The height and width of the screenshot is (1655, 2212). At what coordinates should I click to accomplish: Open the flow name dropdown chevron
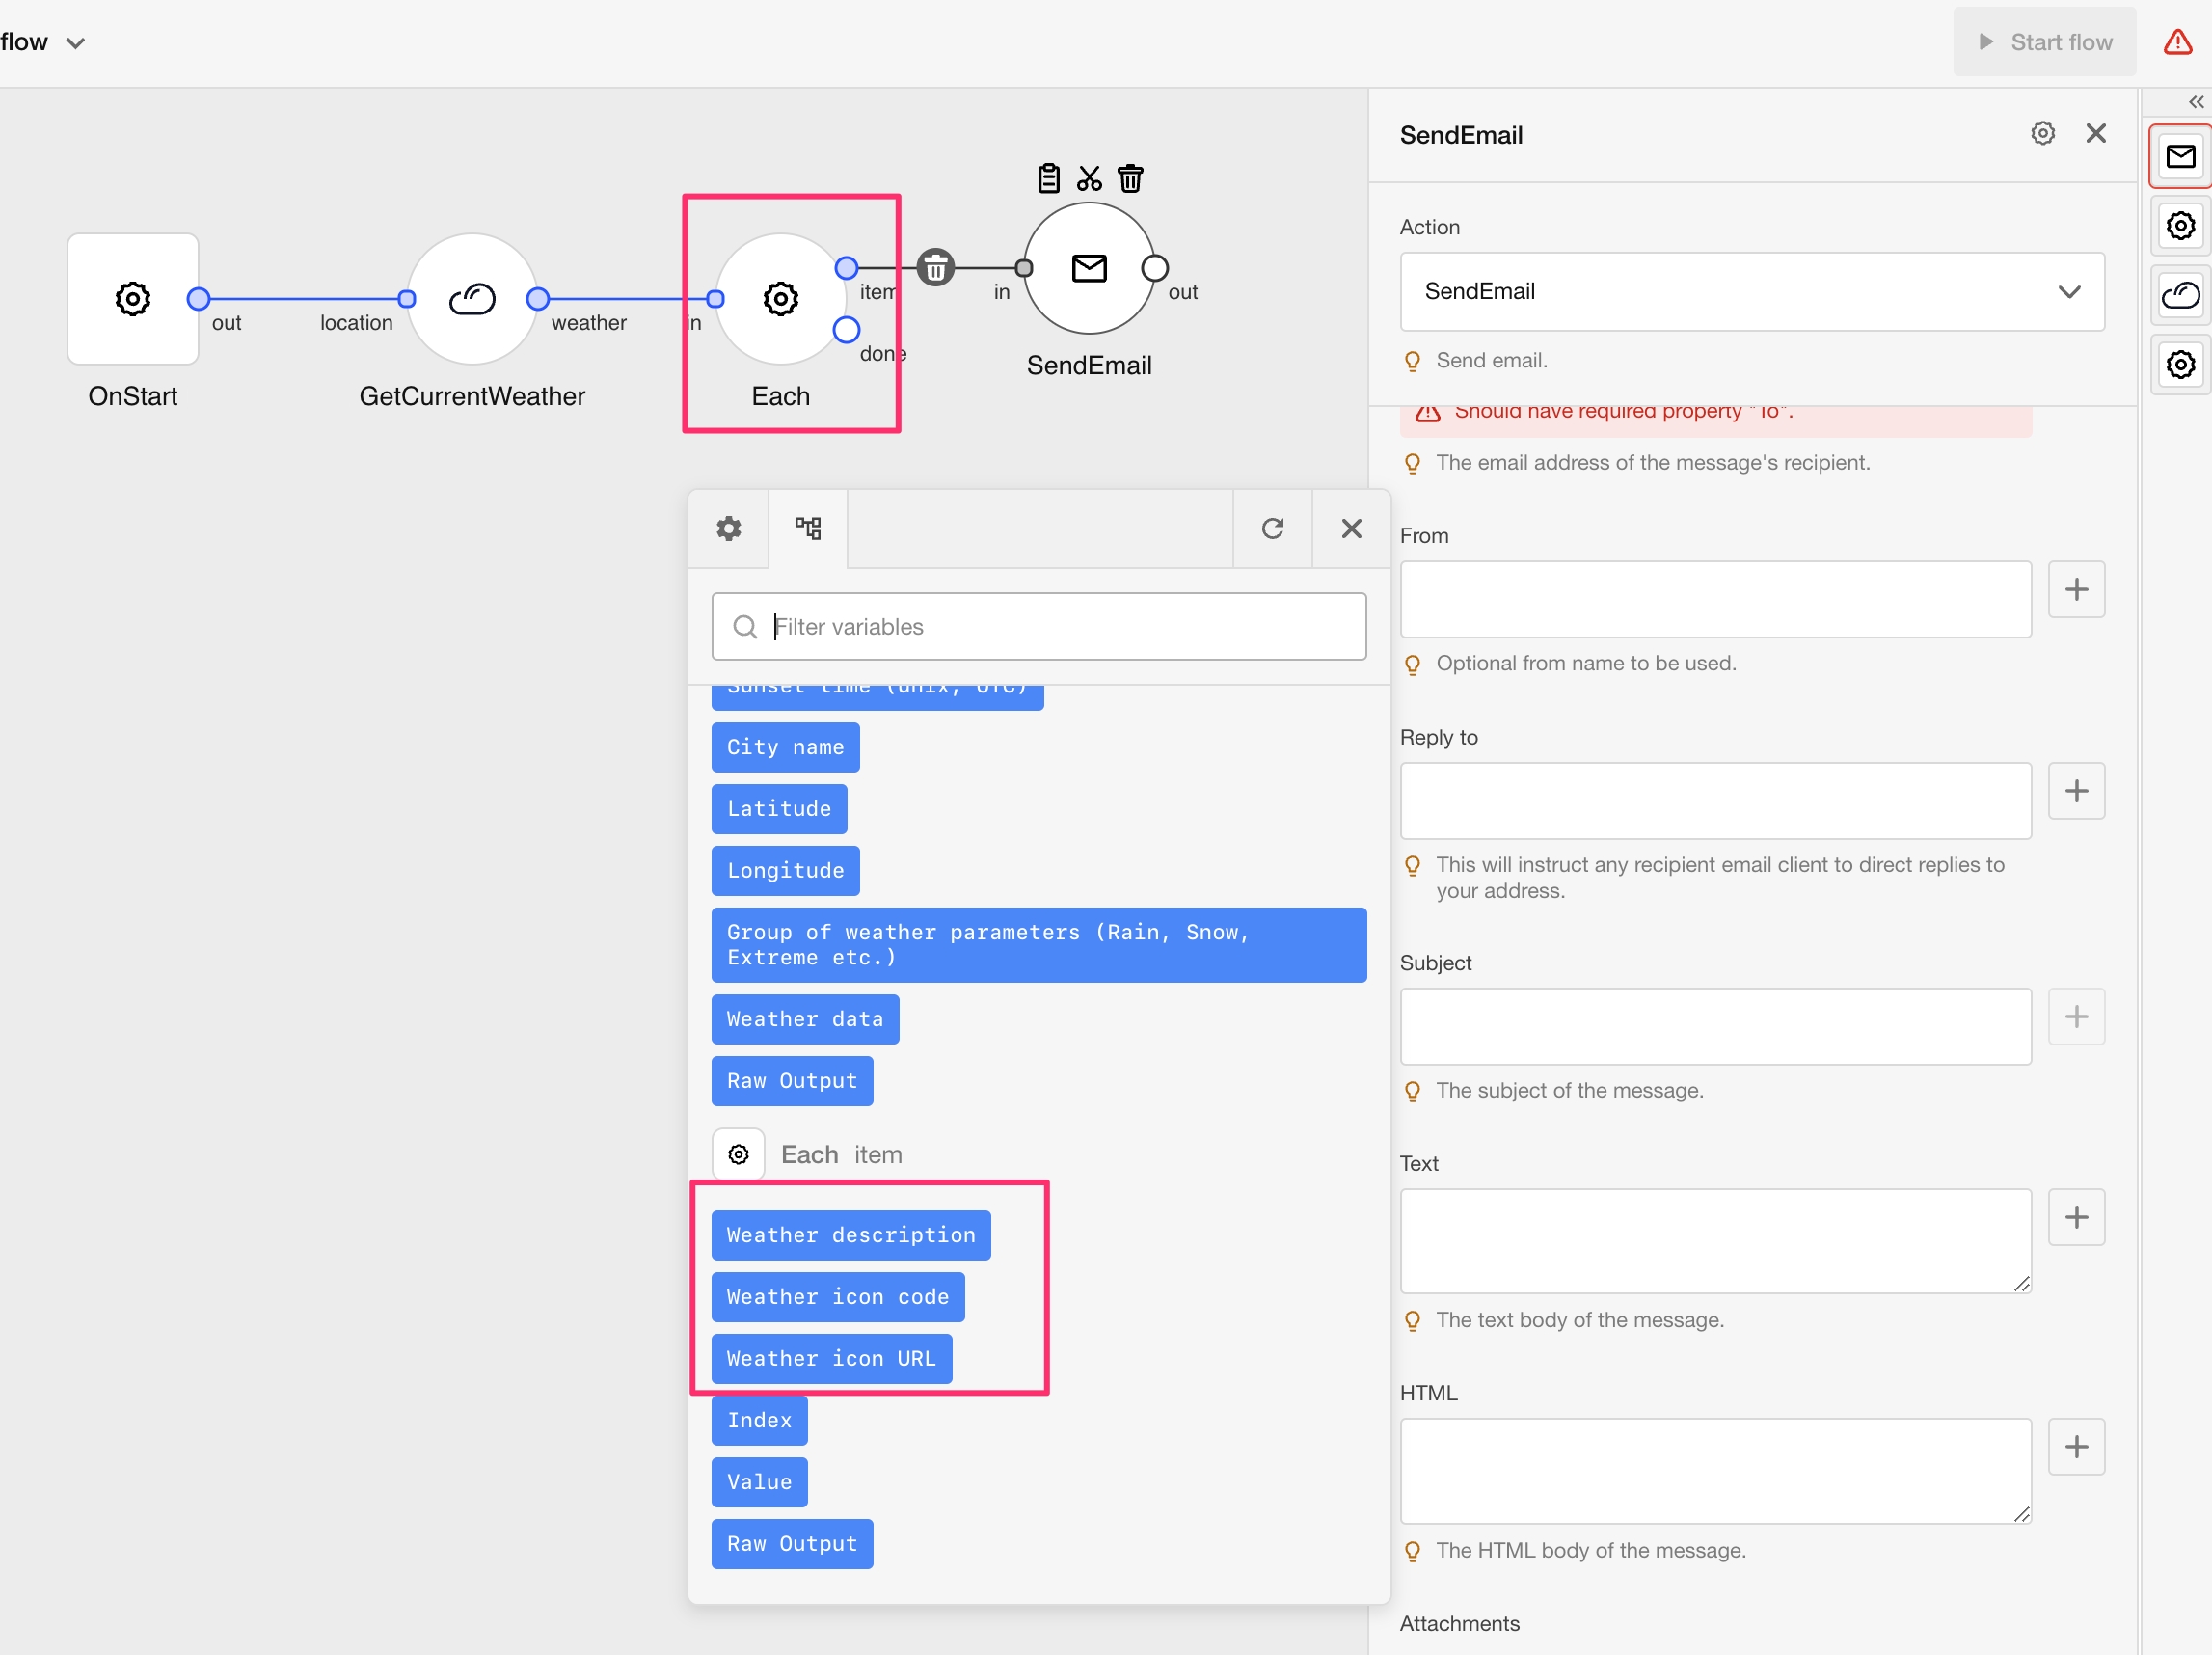tap(75, 43)
